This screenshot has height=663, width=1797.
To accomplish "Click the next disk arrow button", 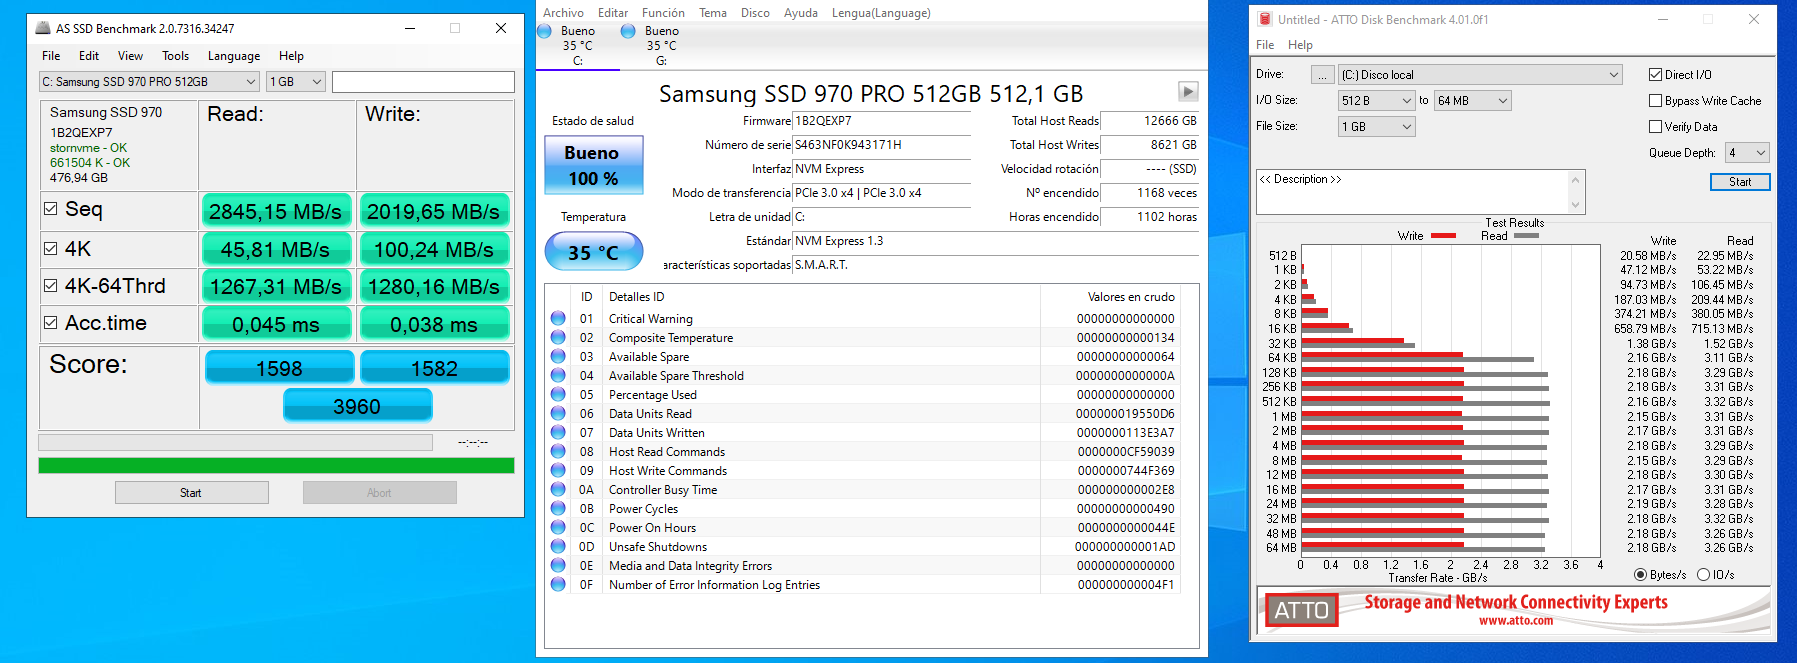I will point(1188,92).
